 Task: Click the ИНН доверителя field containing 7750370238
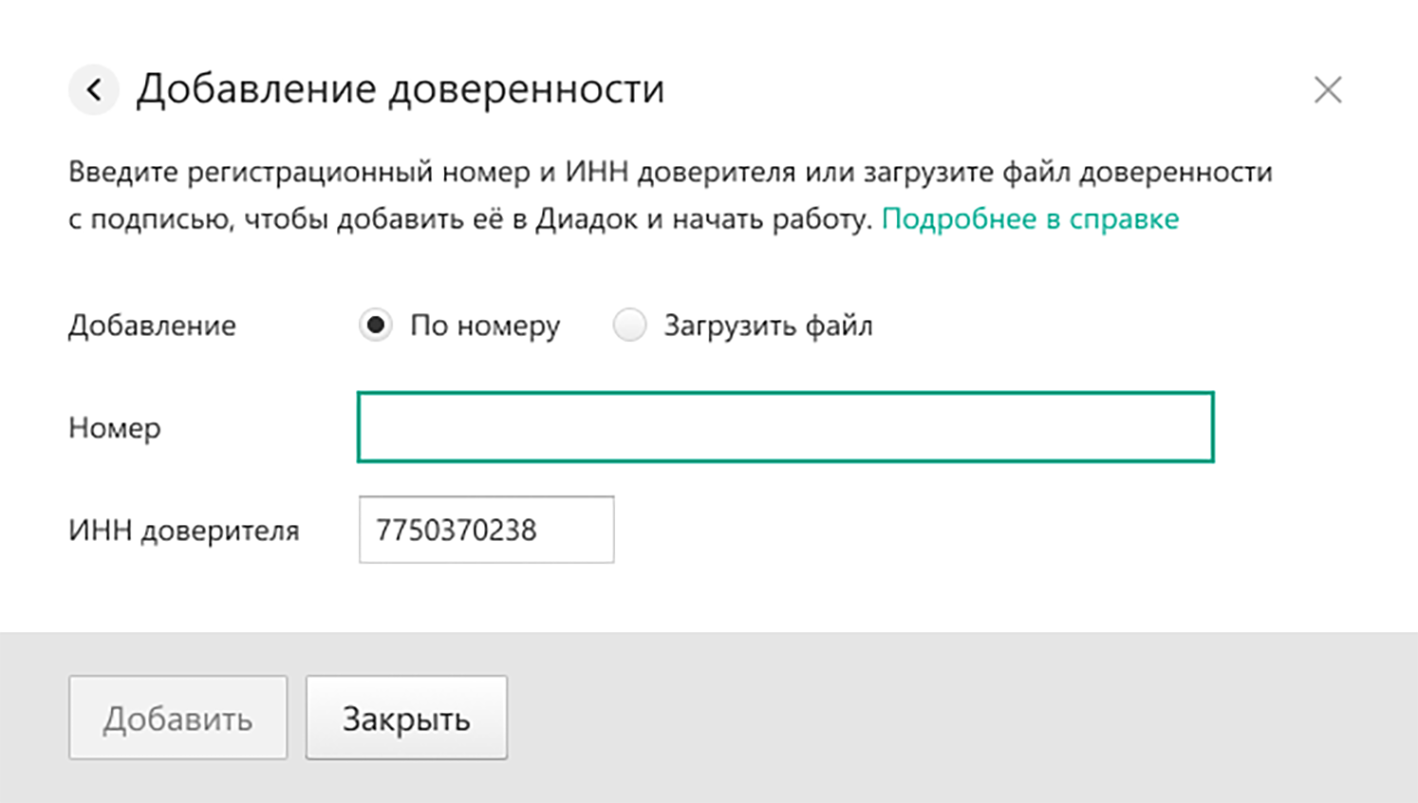click(x=486, y=530)
